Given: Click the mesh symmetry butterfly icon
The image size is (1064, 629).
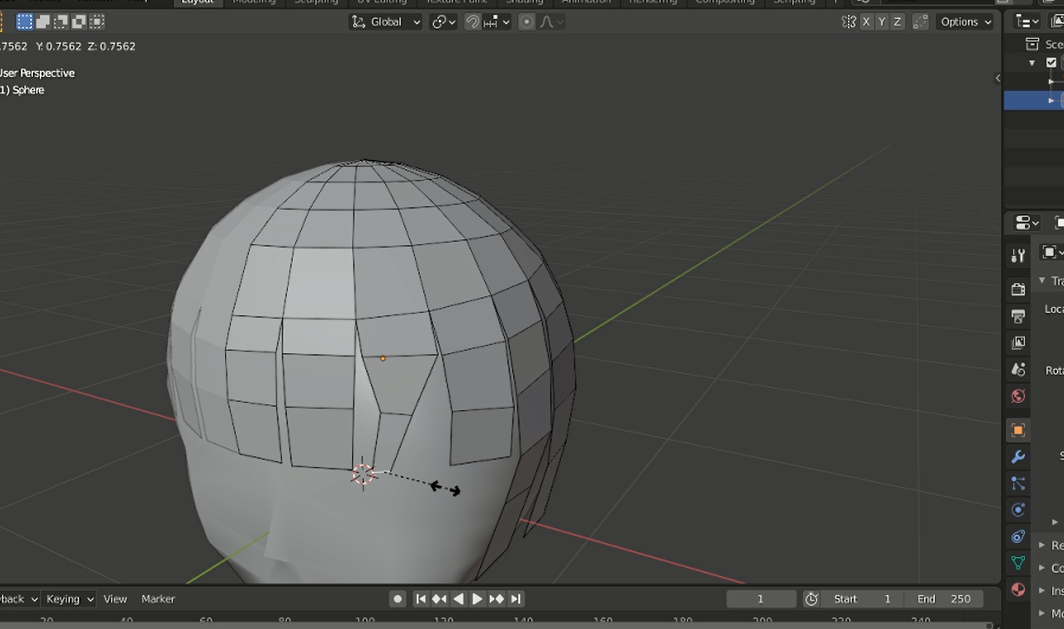Looking at the screenshot, I should (x=849, y=22).
